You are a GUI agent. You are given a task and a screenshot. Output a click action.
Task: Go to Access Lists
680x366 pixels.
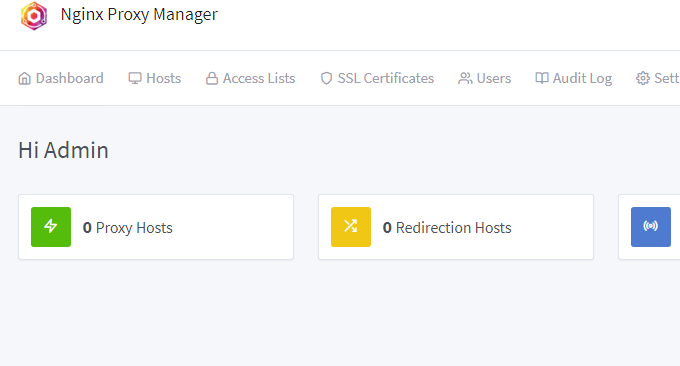(x=250, y=78)
